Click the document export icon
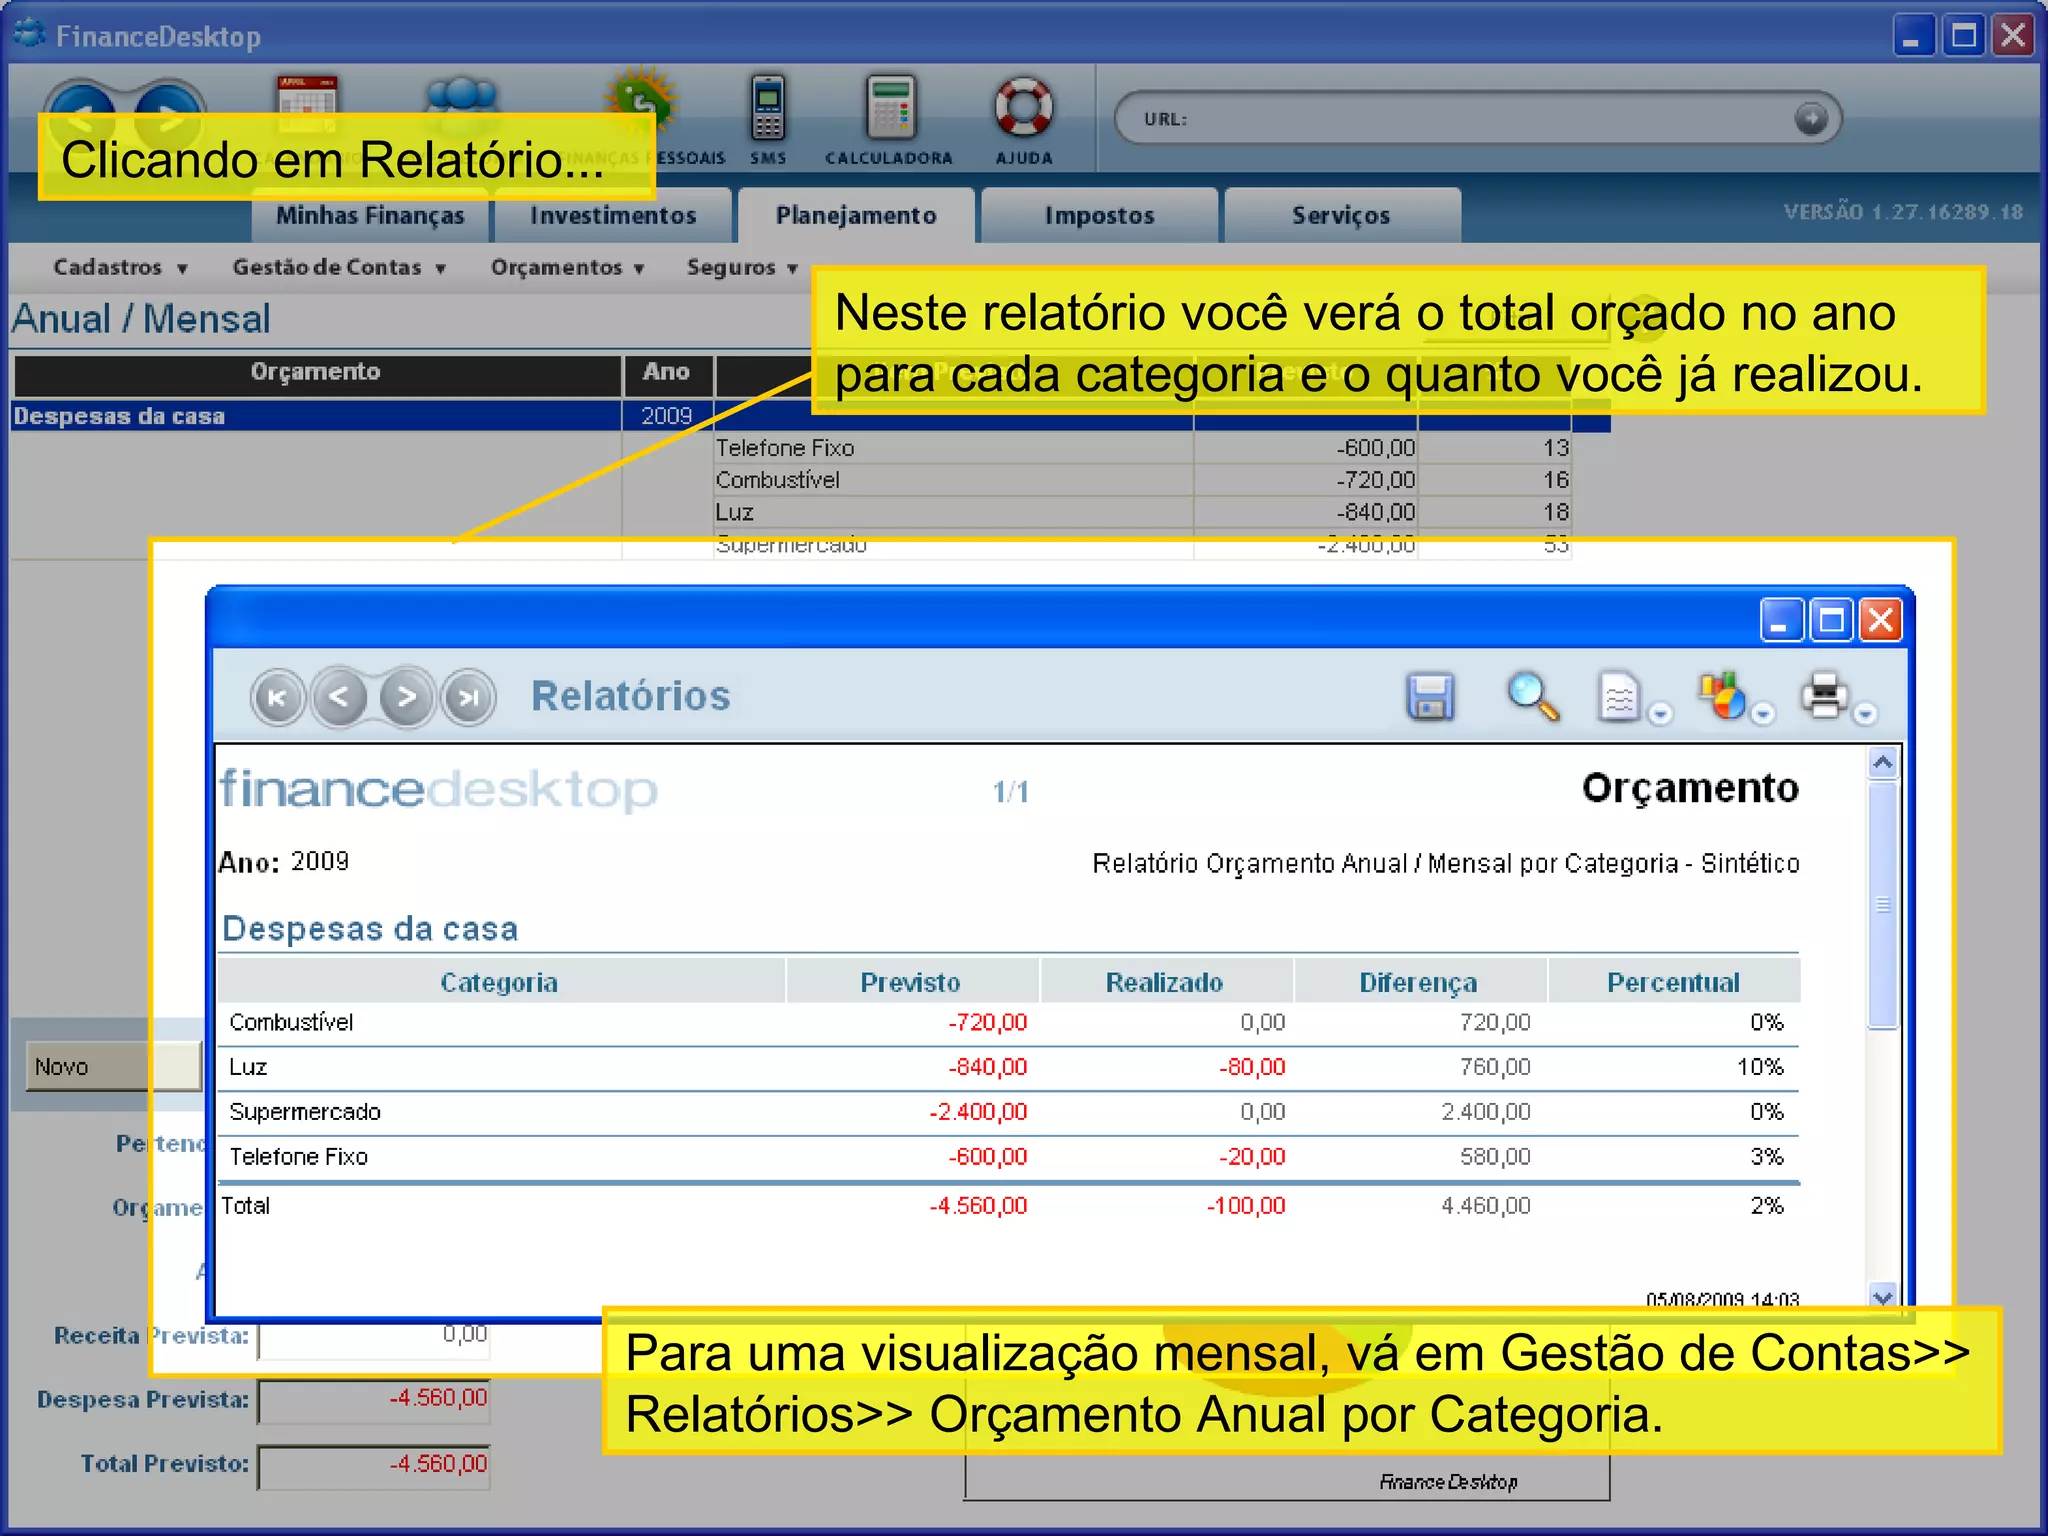Viewport: 2048px width, 1536px height. point(1619,697)
